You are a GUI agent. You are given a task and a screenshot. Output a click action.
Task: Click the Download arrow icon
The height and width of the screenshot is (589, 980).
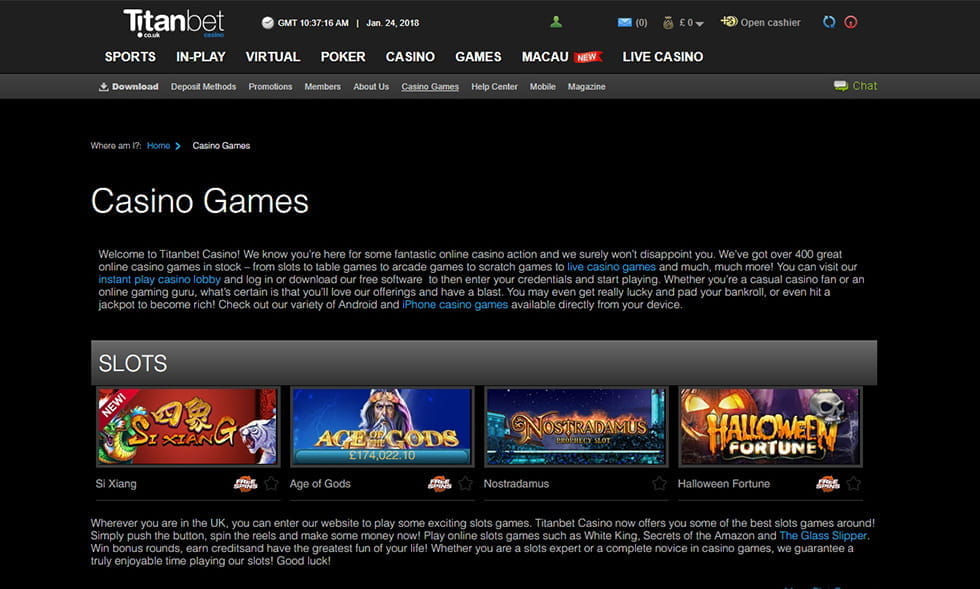pyautogui.click(x=104, y=87)
